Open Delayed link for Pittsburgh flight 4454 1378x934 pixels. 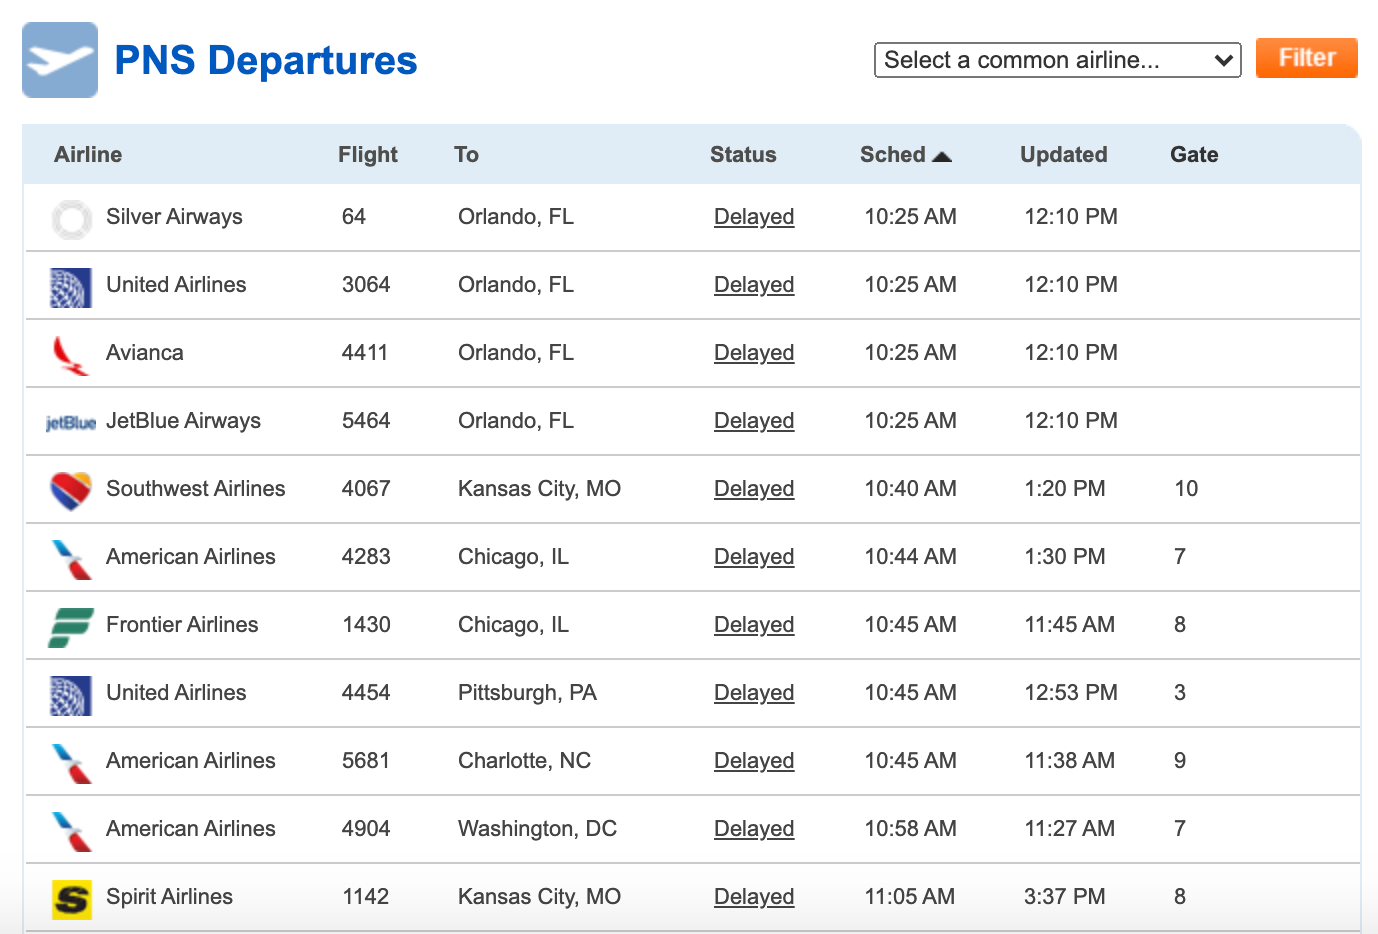[x=754, y=693]
